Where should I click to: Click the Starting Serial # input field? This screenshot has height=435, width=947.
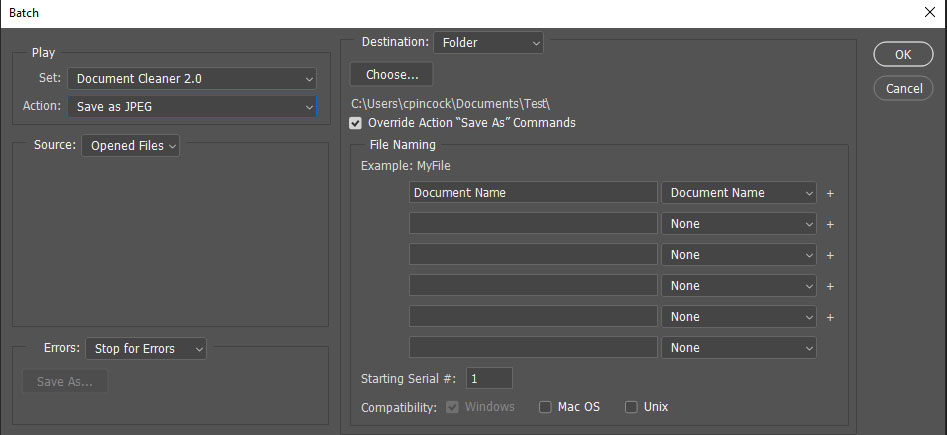[489, 378]
